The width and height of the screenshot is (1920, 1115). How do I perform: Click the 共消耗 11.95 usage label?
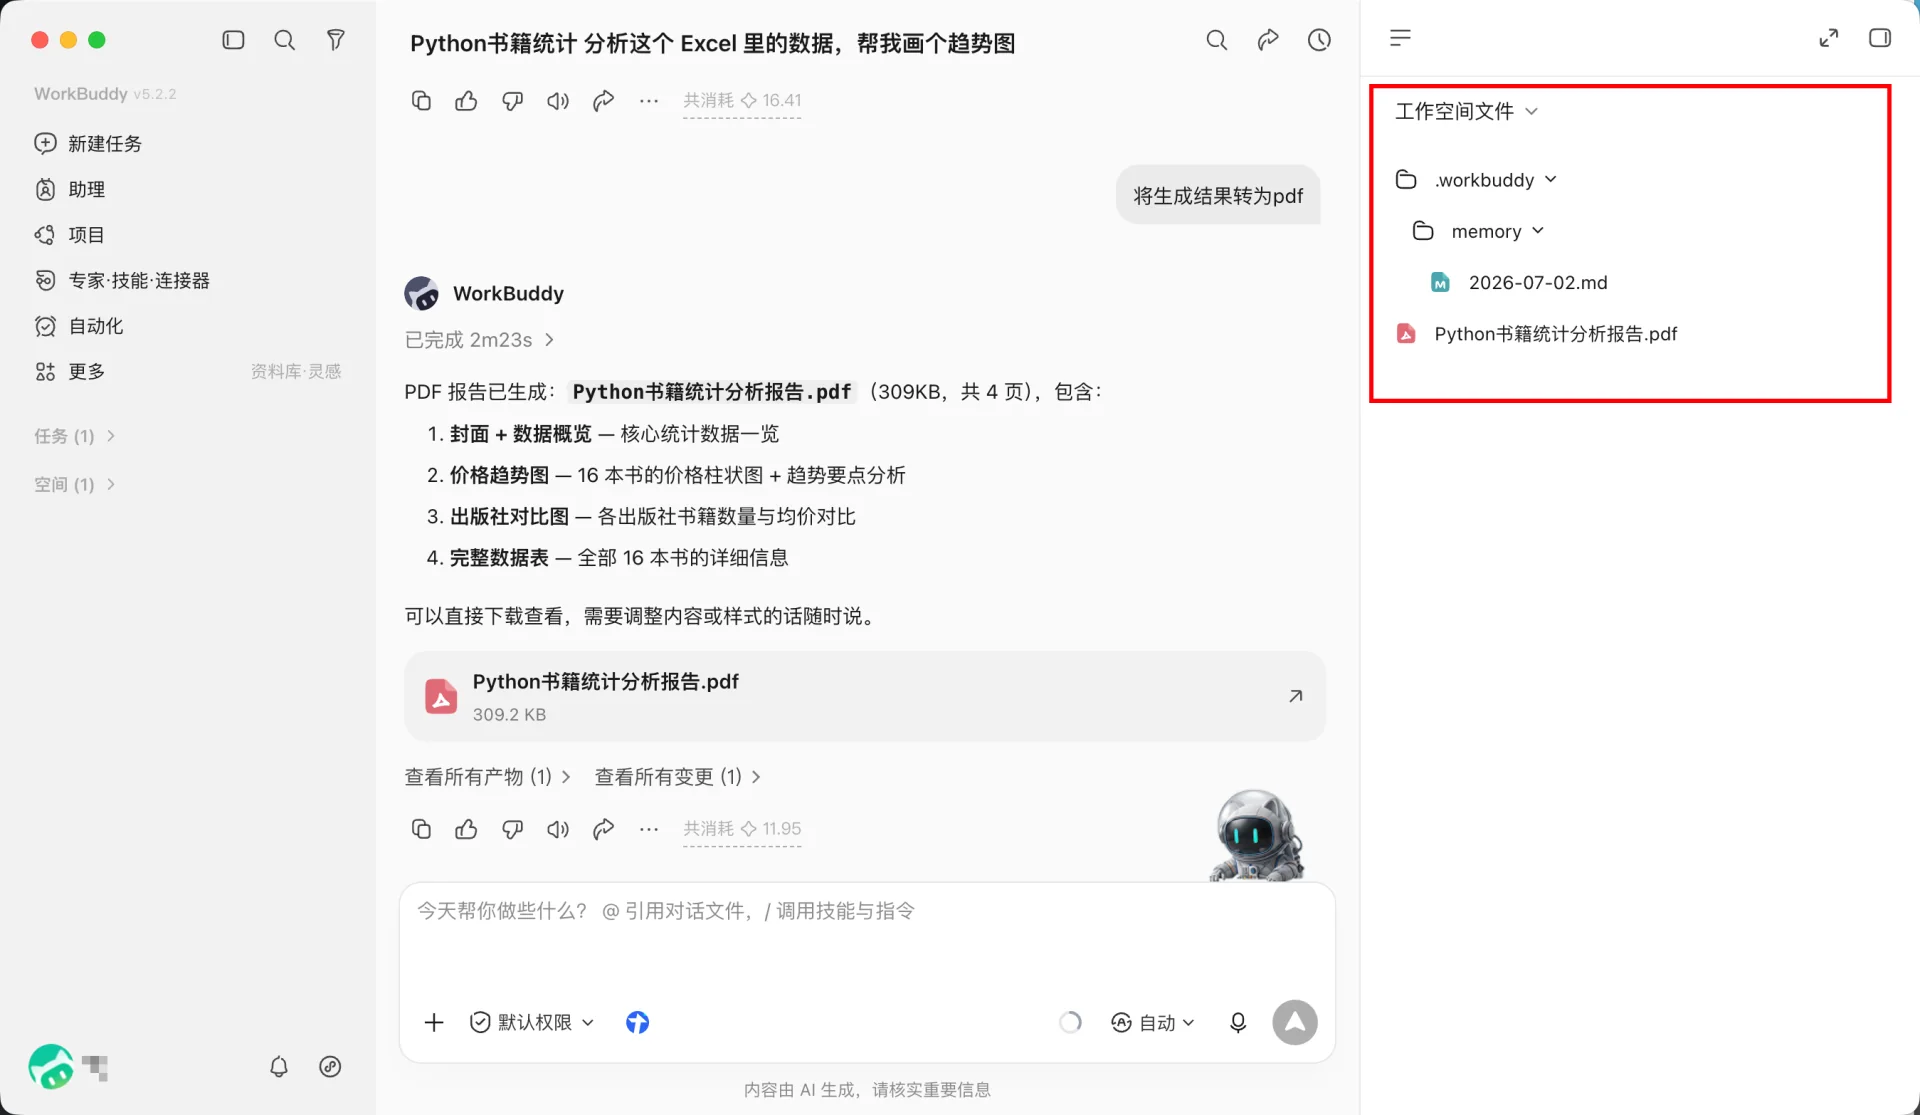click(x=742, y=829)
